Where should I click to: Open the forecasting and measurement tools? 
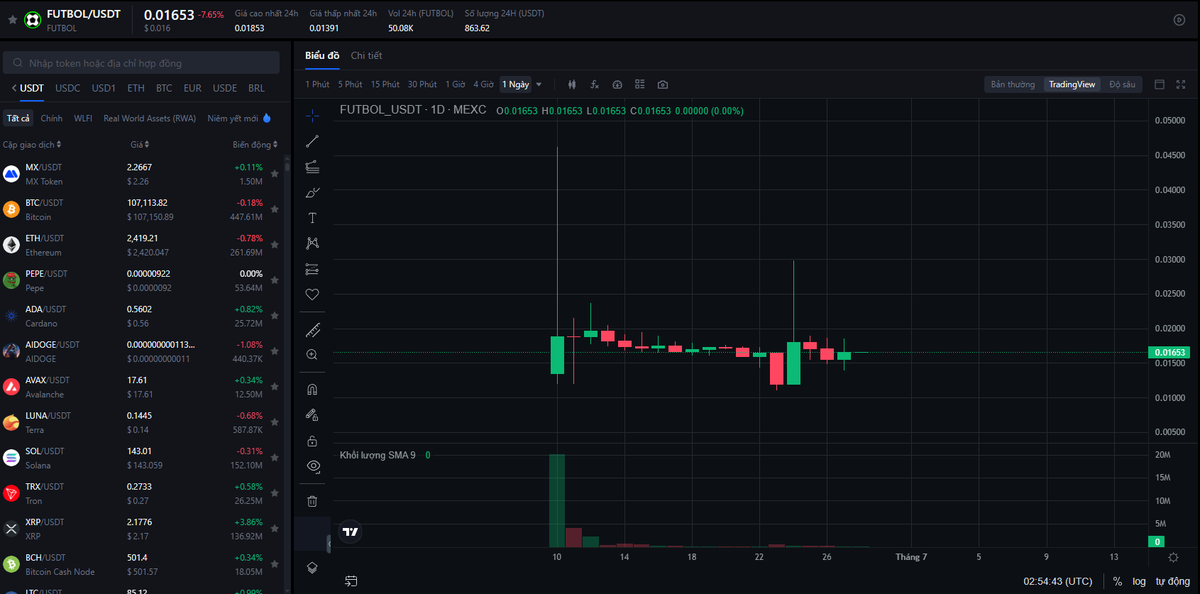pyautogui.click(x=312, y=268)
